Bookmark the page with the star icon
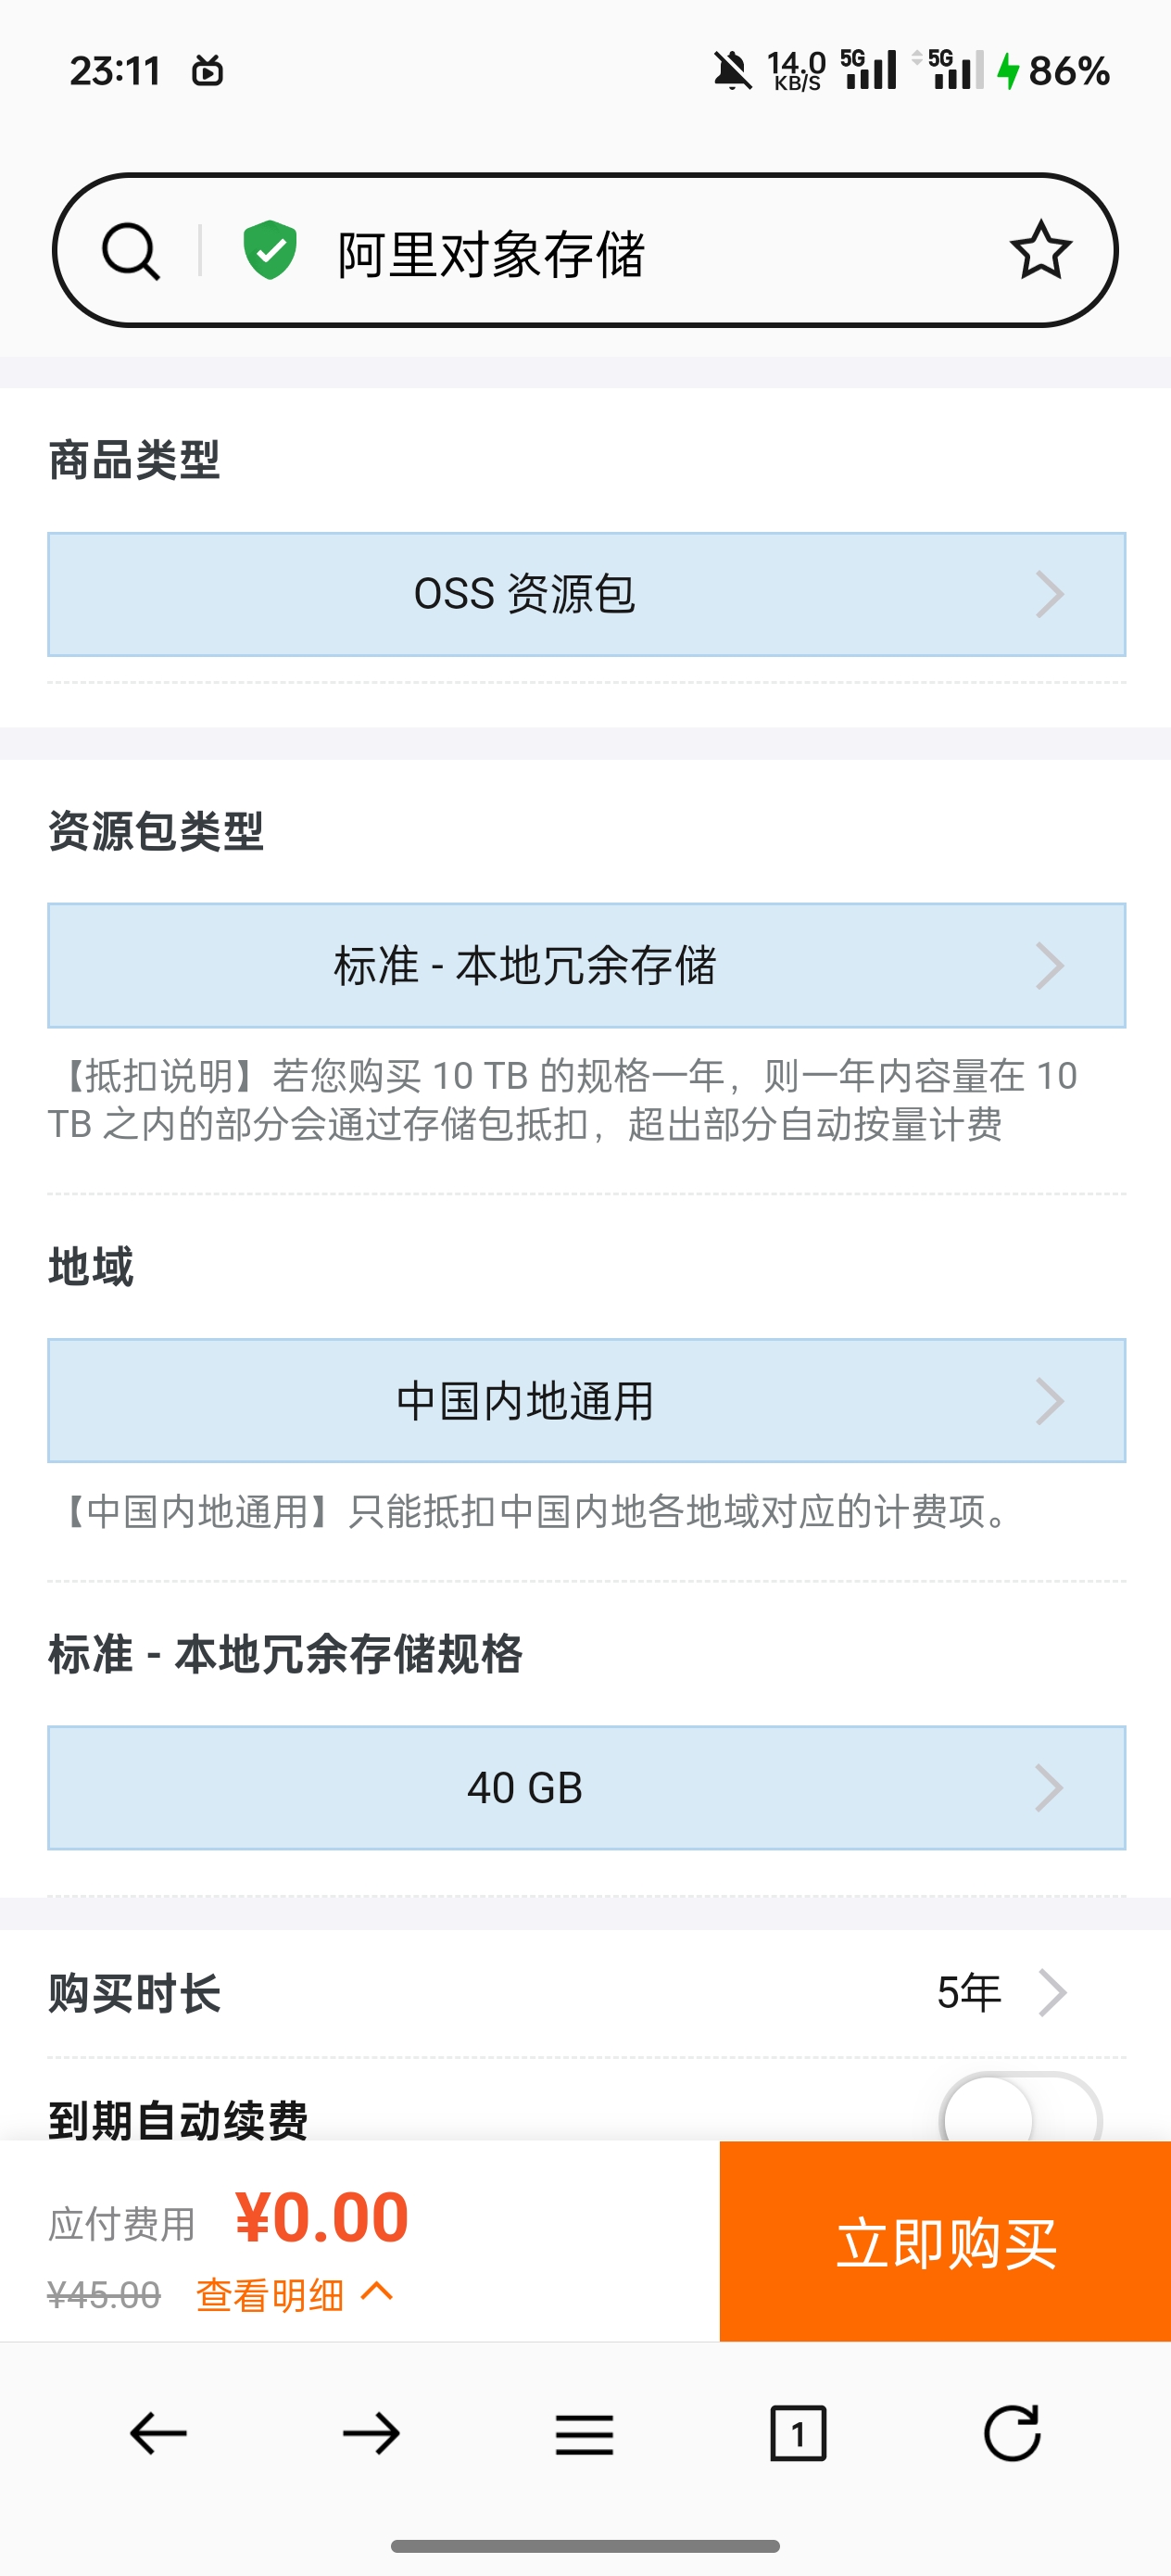Screen dimensions: 1171x2576 [1040, 250]
